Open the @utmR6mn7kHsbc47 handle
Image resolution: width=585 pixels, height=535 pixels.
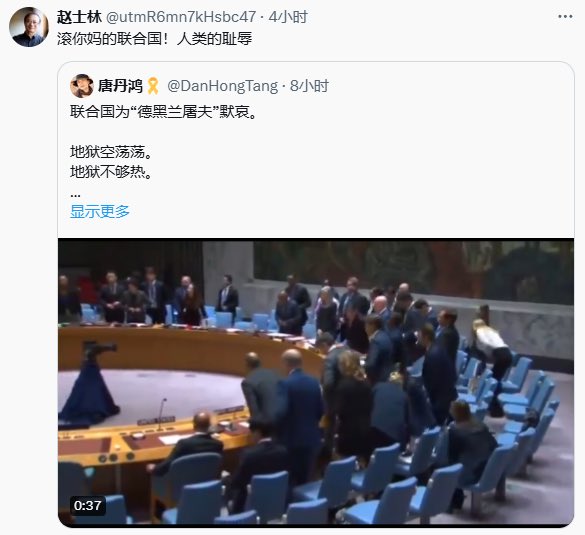pyautogui.click(x=181, y=17)
